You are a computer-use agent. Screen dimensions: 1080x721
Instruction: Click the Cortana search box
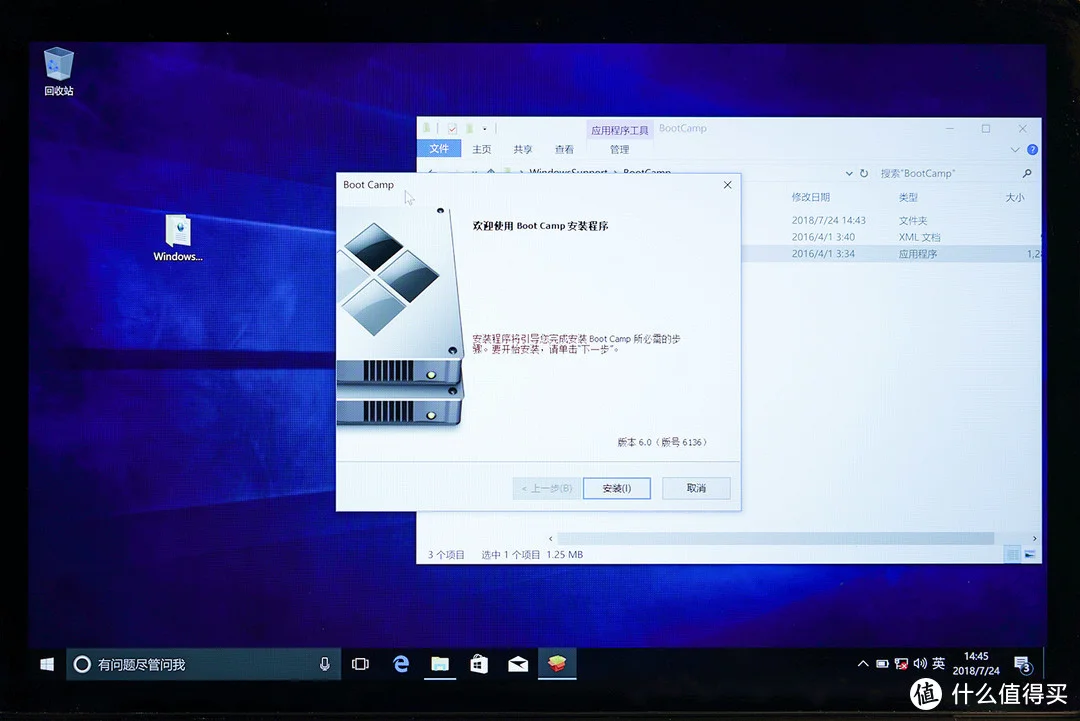pyautogui.click(x=203, y=664)
